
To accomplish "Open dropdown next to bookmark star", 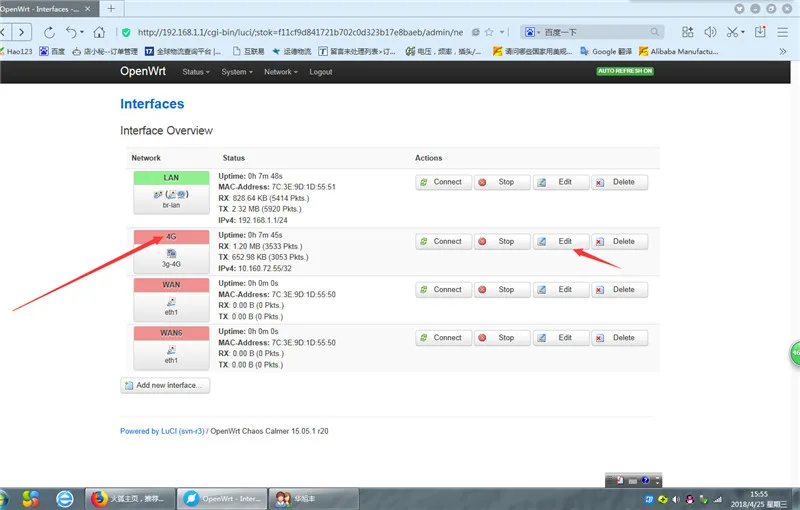I will tap(502, 32).
